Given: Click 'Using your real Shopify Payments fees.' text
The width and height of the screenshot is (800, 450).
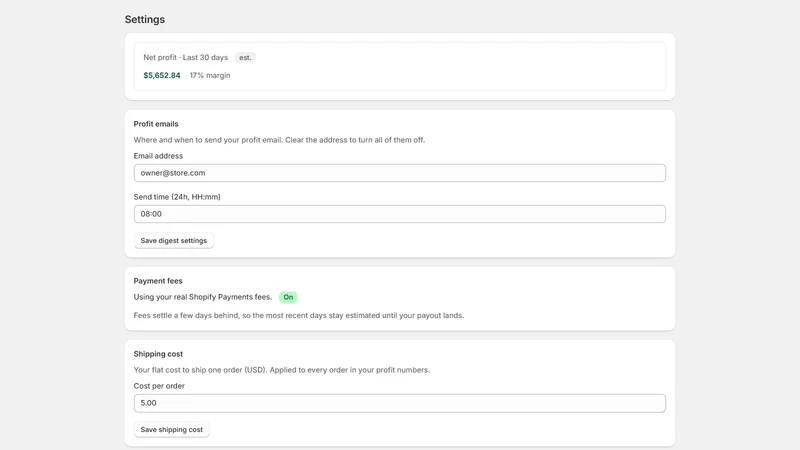Looking at the screenshot, I should (203, 297).
